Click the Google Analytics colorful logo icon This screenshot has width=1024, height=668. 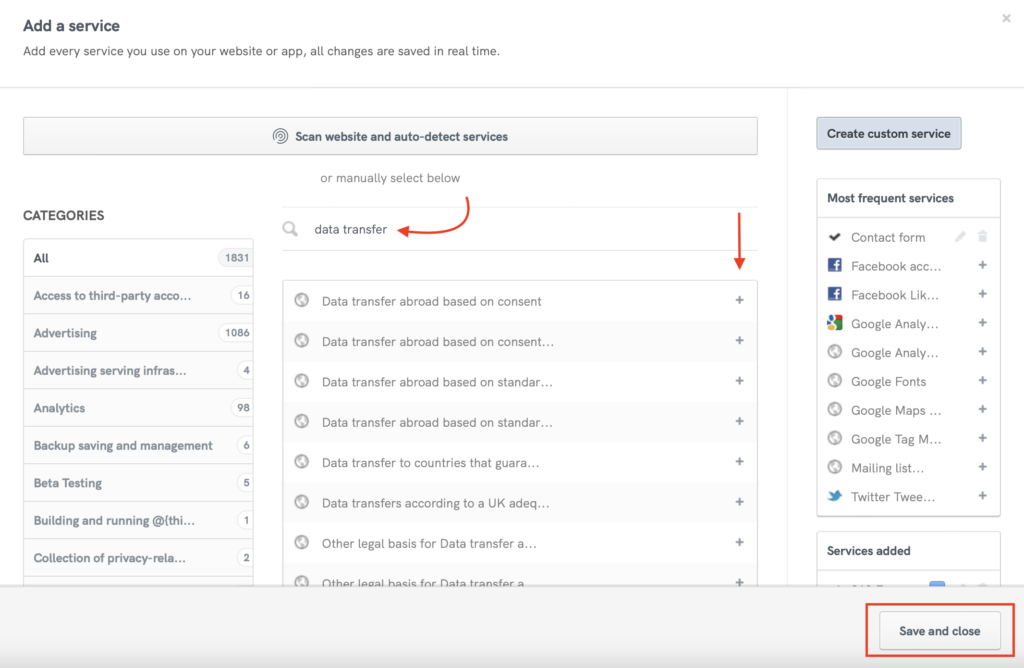(x=836, y=323)
